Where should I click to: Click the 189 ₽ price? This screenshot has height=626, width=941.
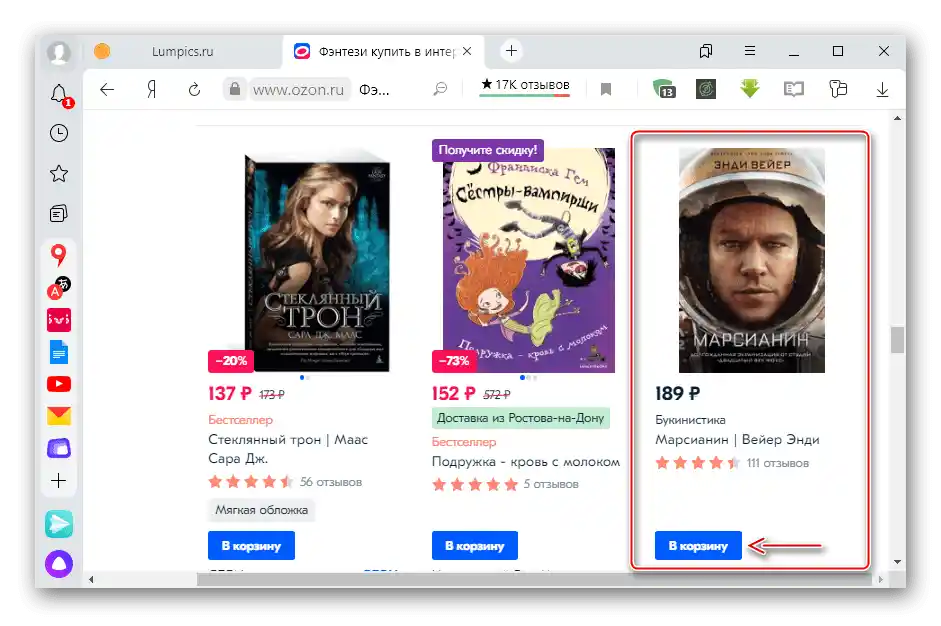tap(678, 394)
